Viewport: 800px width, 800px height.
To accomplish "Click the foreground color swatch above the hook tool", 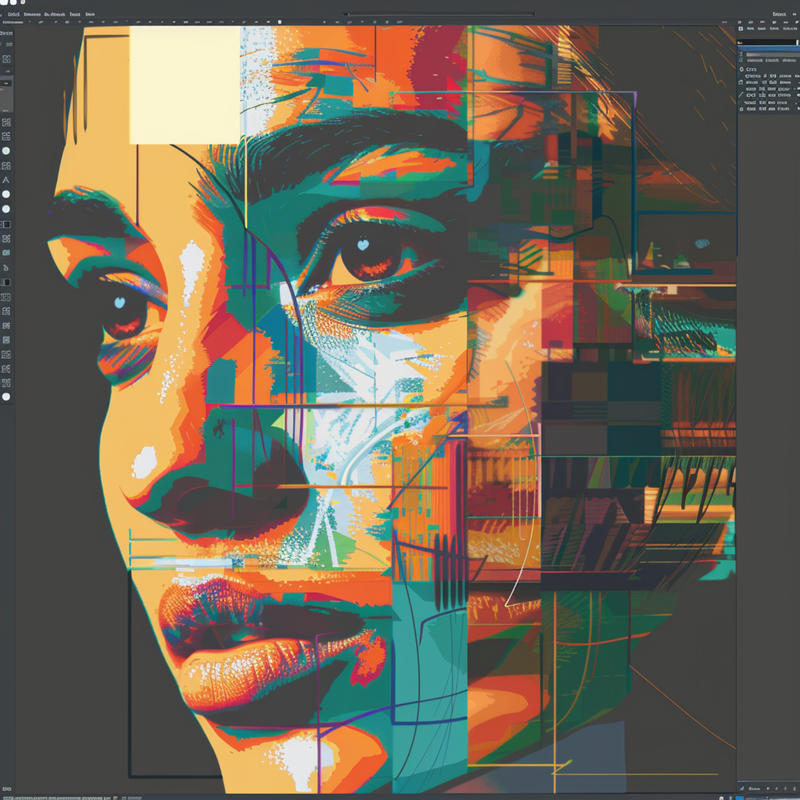I will click(6, 224).
